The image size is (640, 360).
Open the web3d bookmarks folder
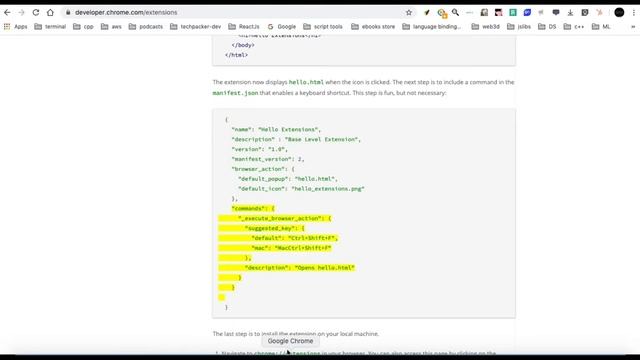(x=486, y=27)
